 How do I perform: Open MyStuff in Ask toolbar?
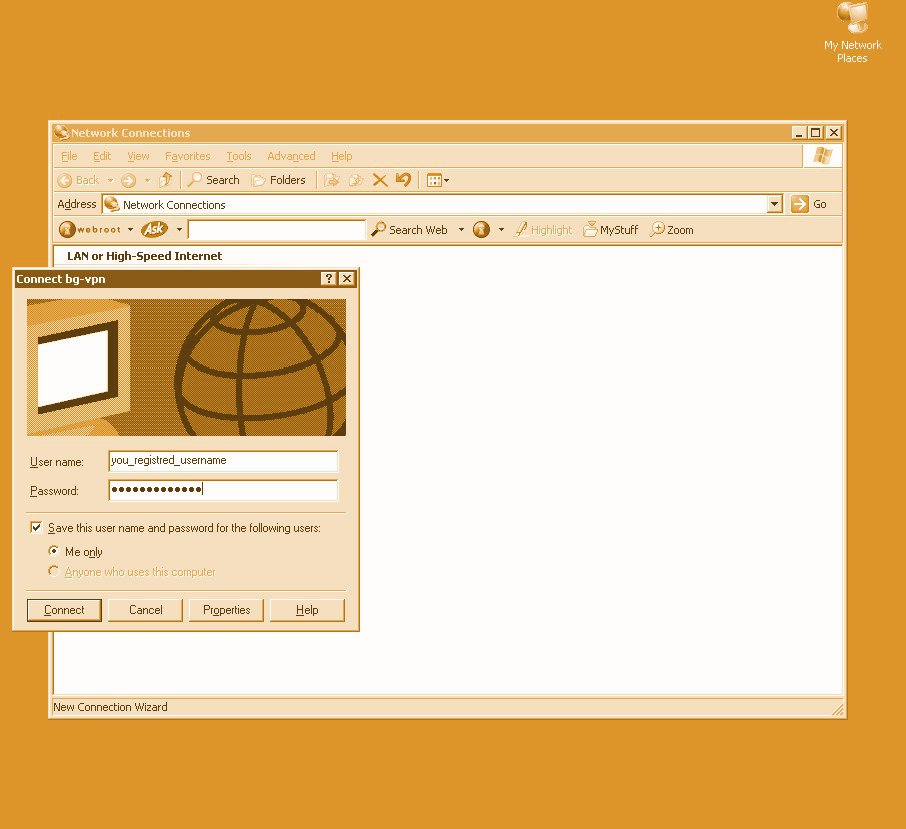[610, 229]
